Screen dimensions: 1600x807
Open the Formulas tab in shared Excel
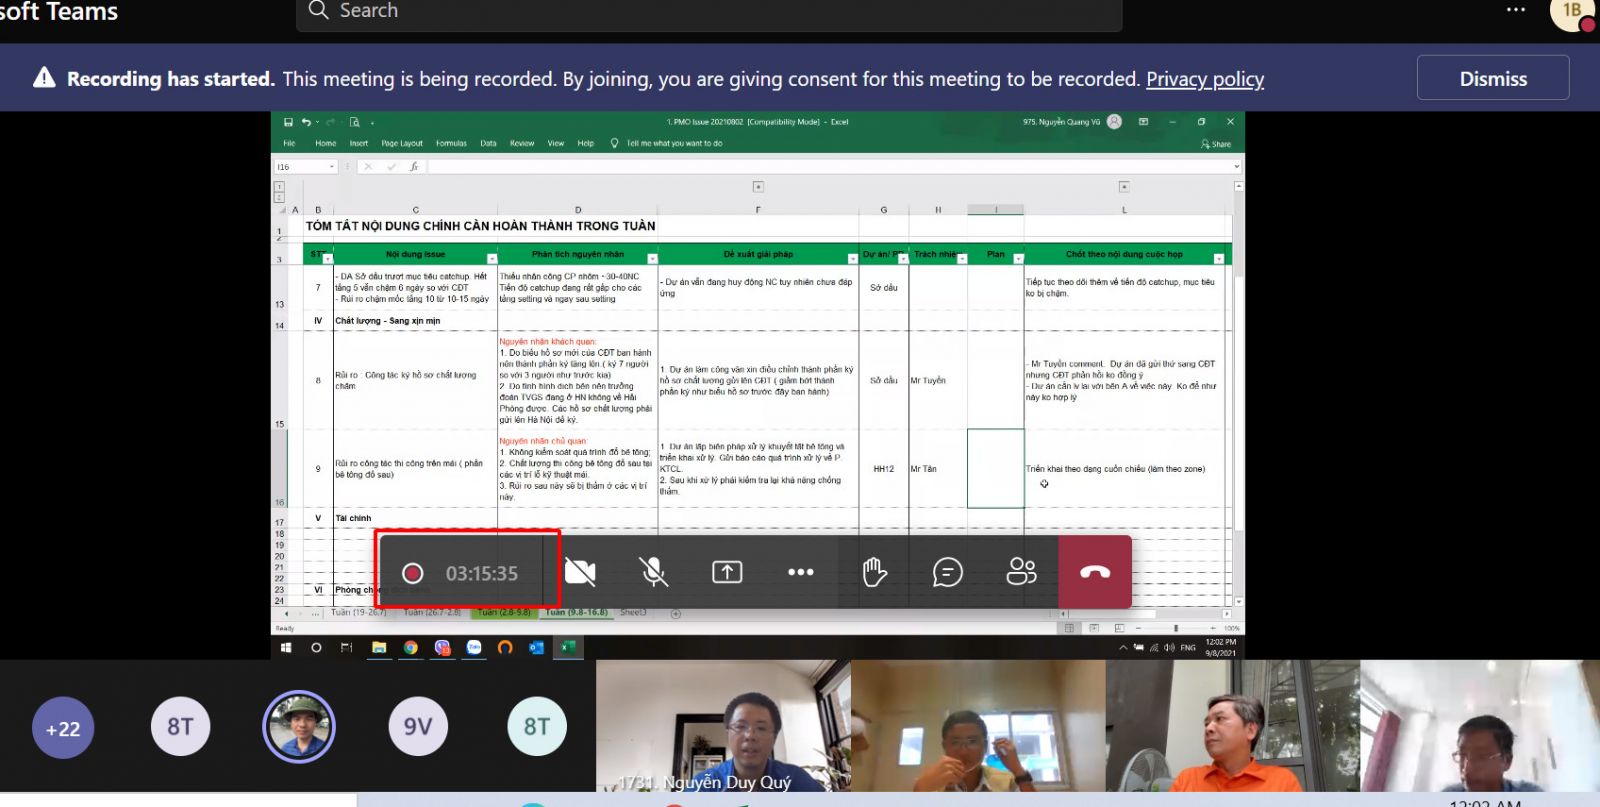coord(451,143)
